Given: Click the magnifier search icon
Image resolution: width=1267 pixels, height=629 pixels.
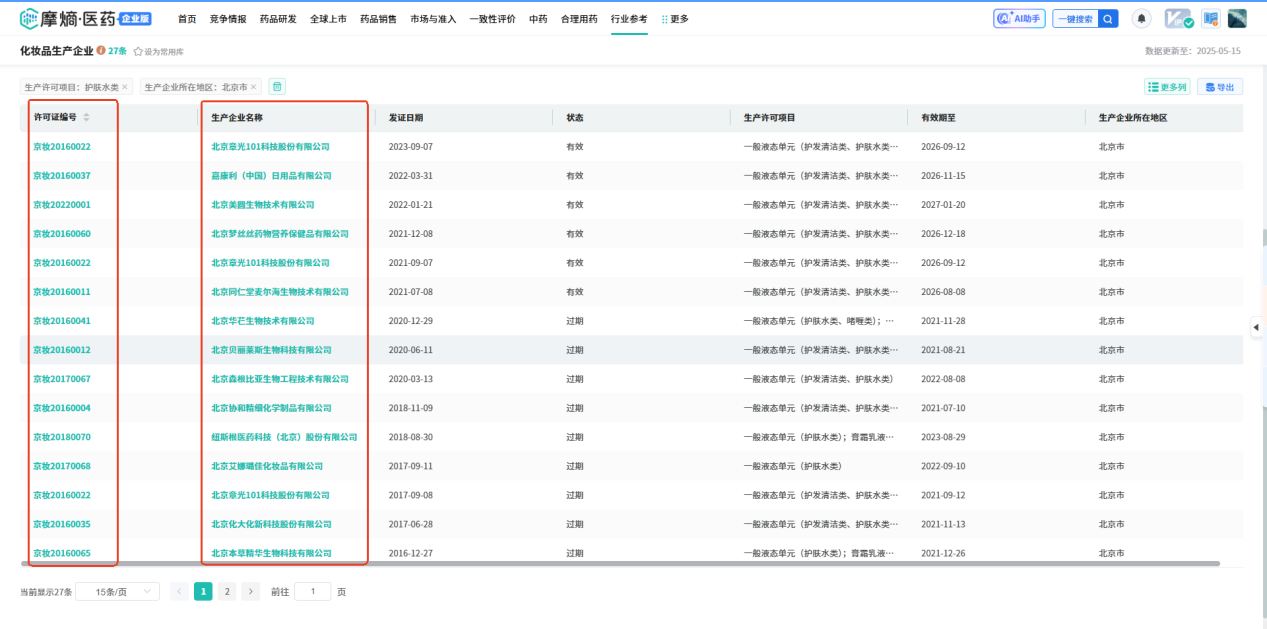Looking at the screenshot, I should [1108, 19].
